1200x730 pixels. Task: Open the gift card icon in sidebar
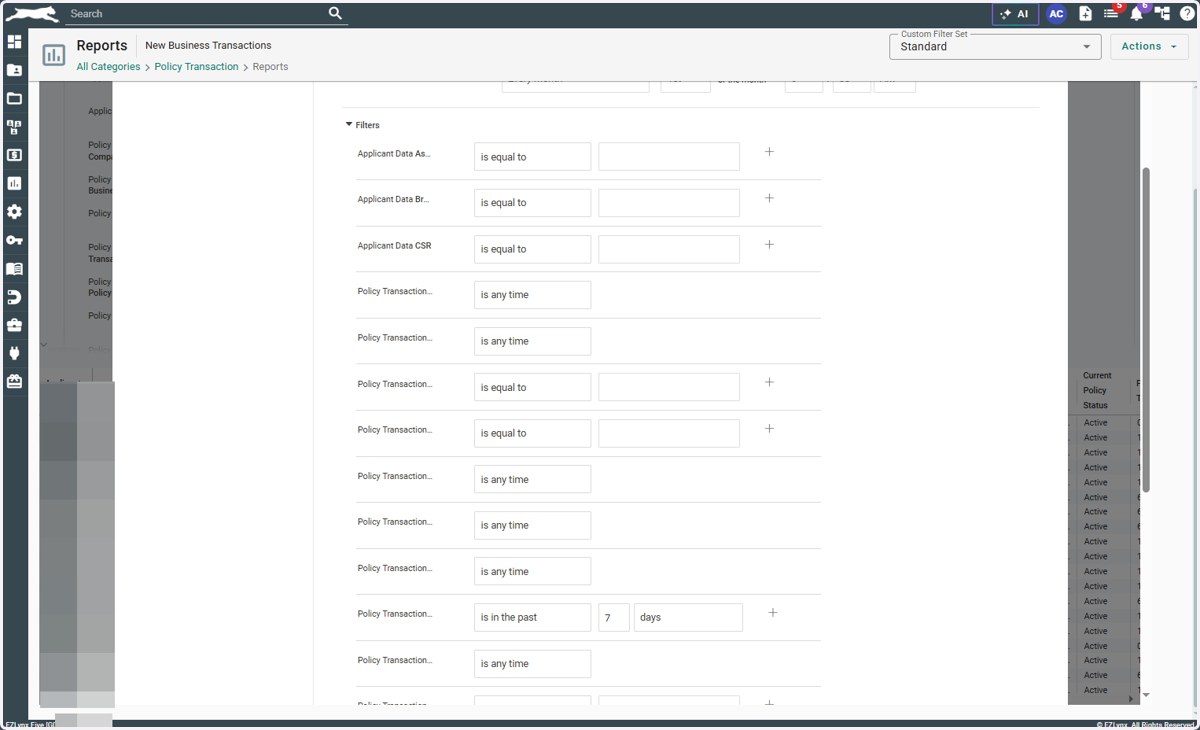click(x=14, y=382)
